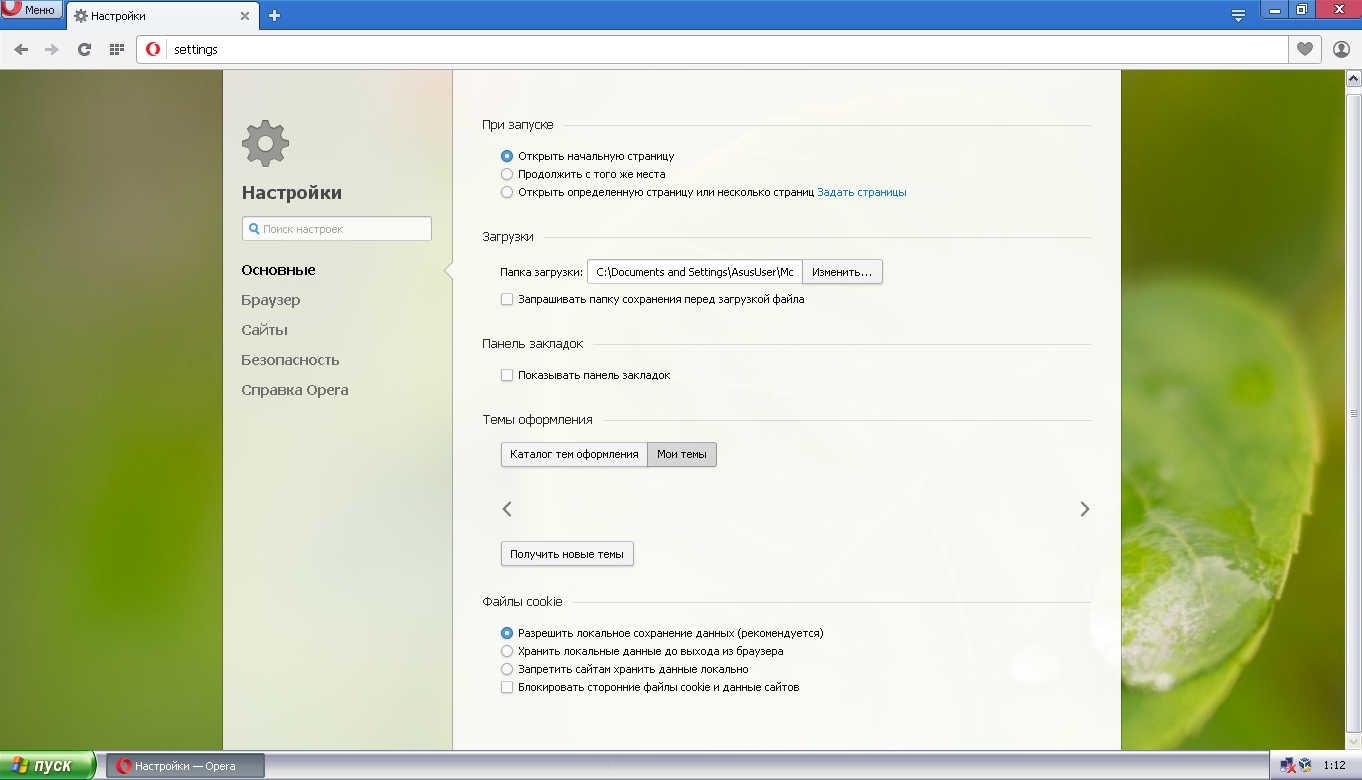The width and height of the screenshot is (1362, 780).
Task: Click the Задать страницы link
Action: point(862,192)
